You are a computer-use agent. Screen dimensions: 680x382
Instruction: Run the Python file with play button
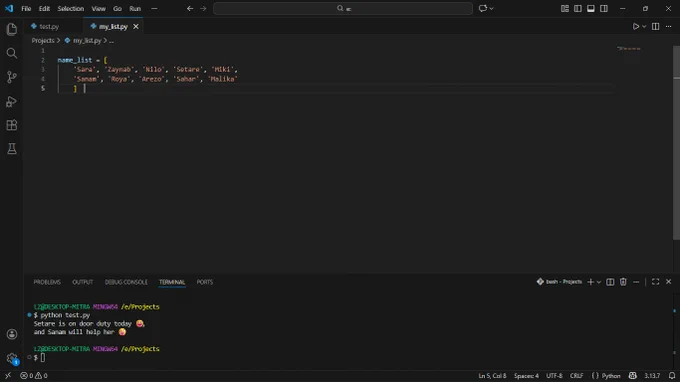[635, 26]
